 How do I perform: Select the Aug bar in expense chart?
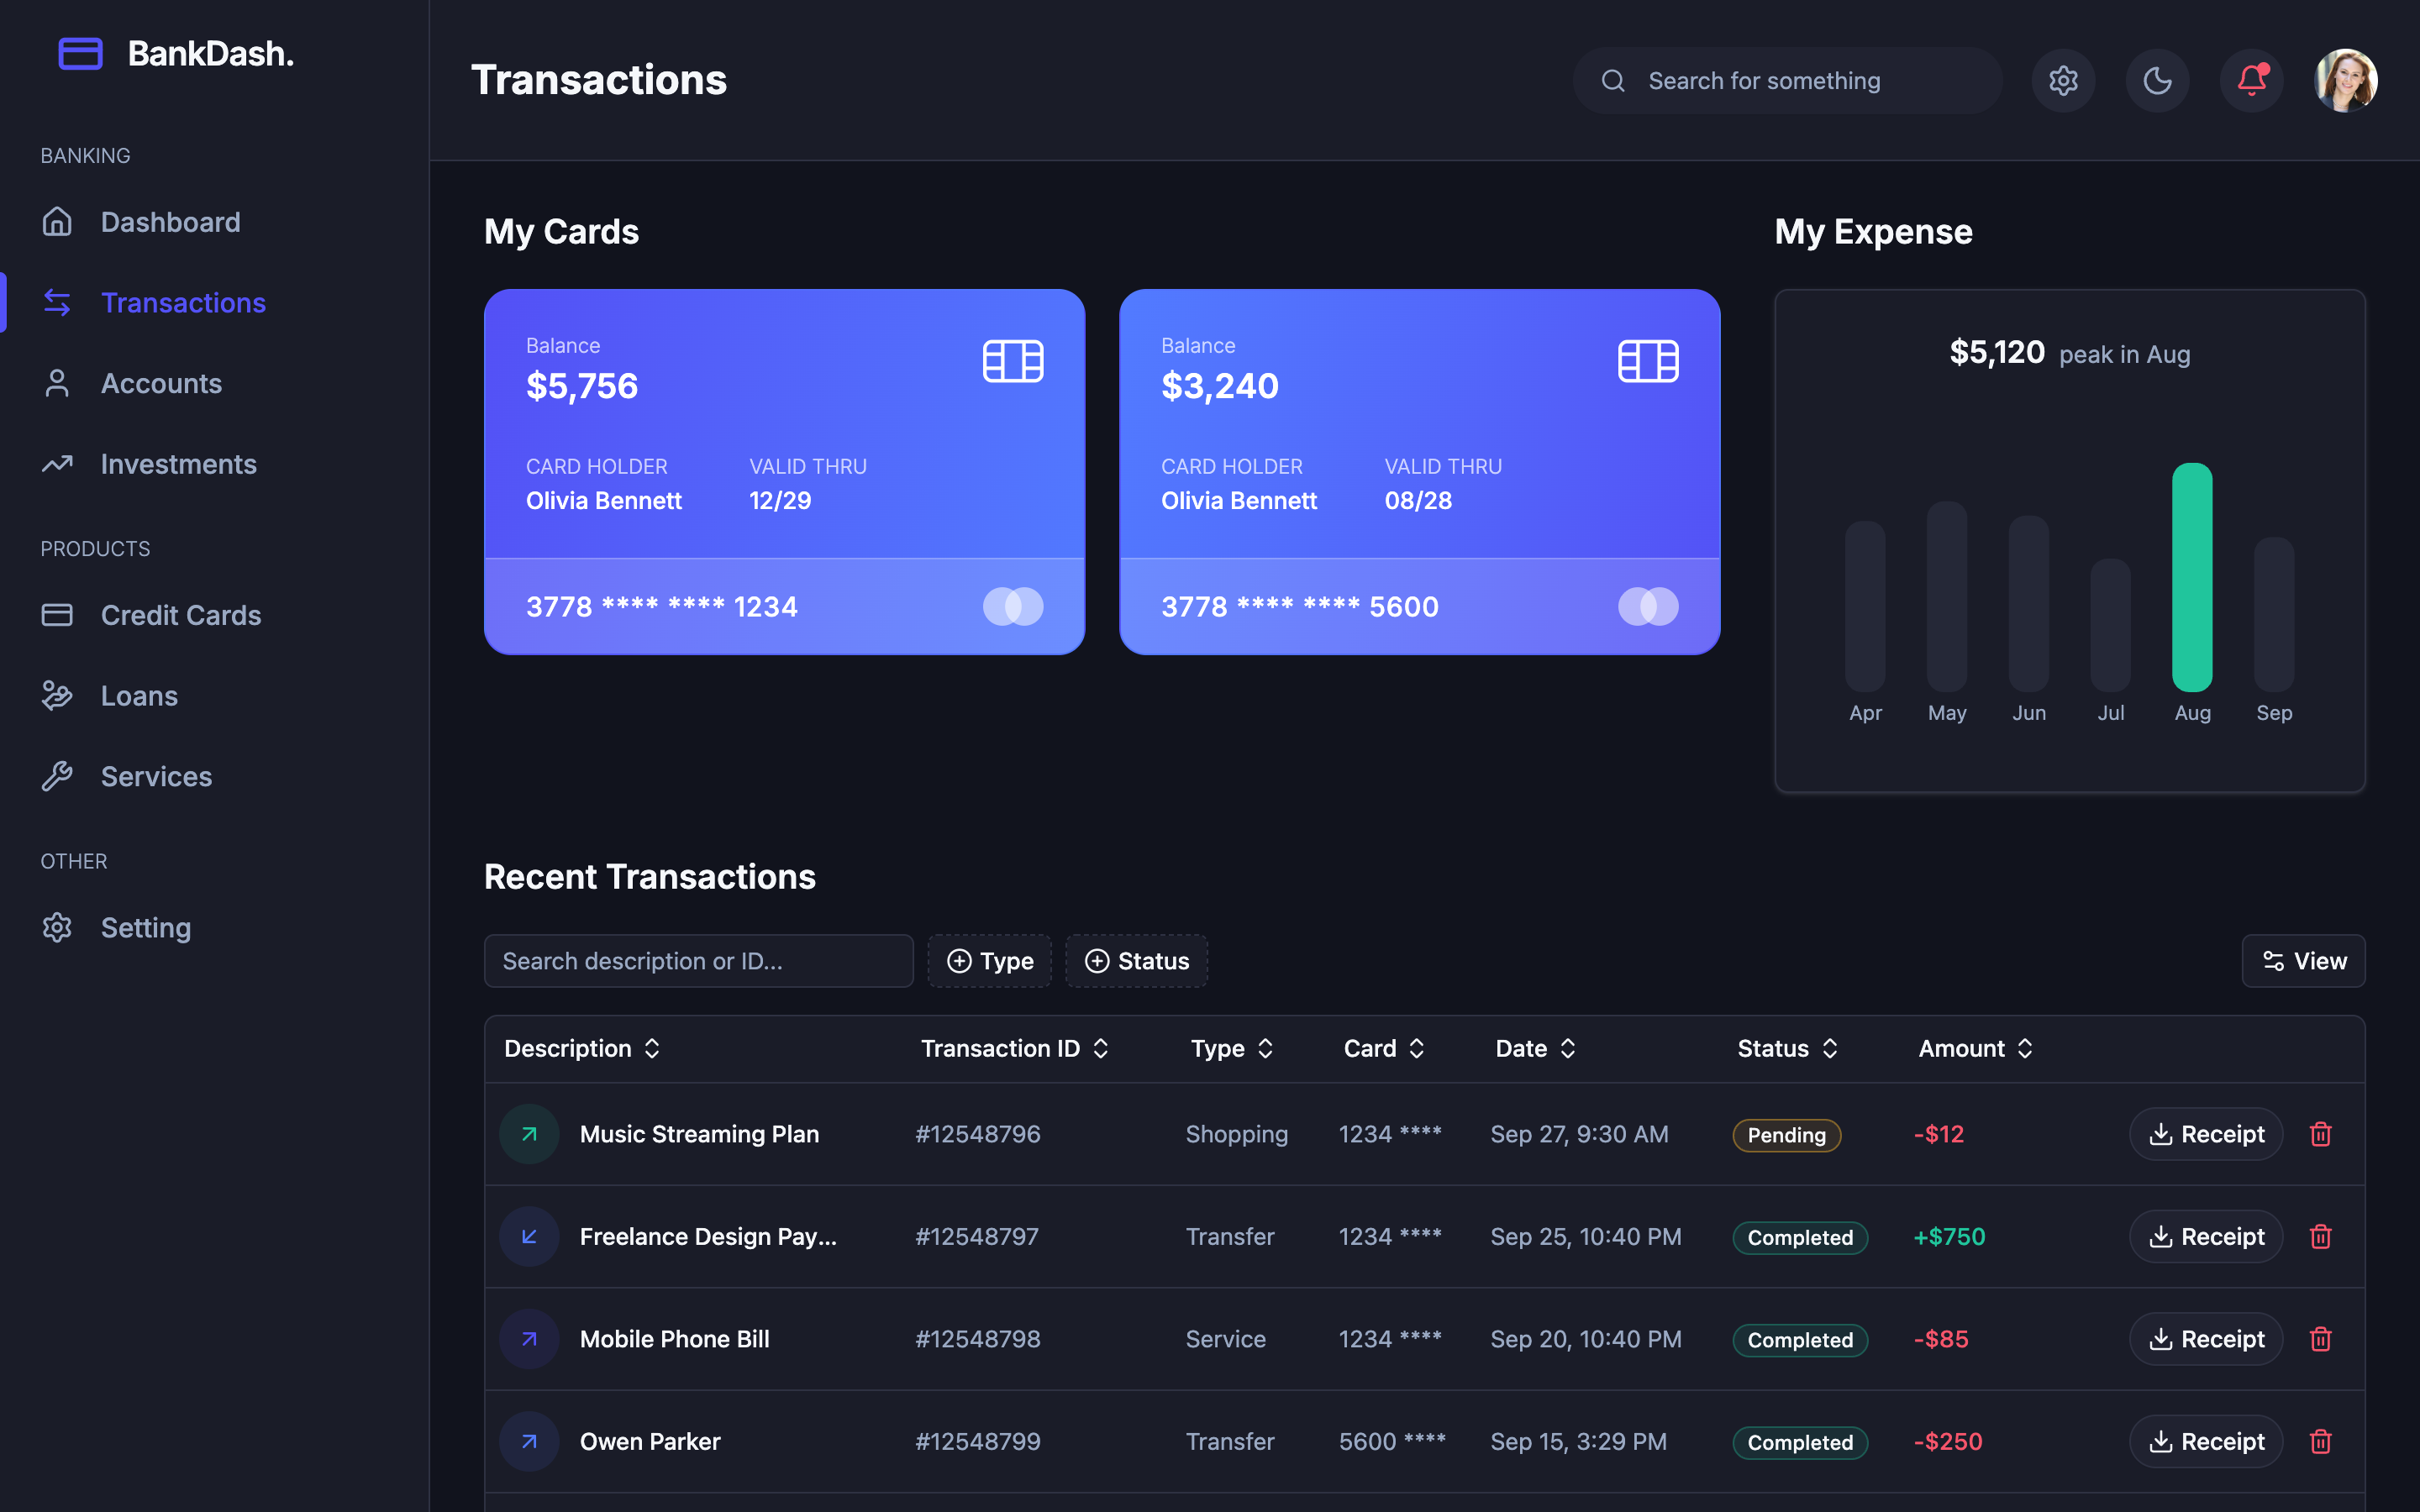[2192, 577]
